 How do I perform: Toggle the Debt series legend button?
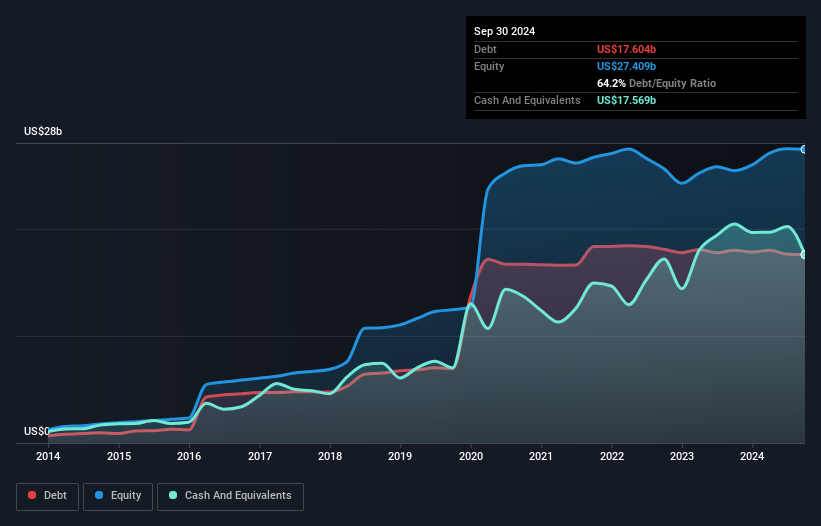[48, 496]
